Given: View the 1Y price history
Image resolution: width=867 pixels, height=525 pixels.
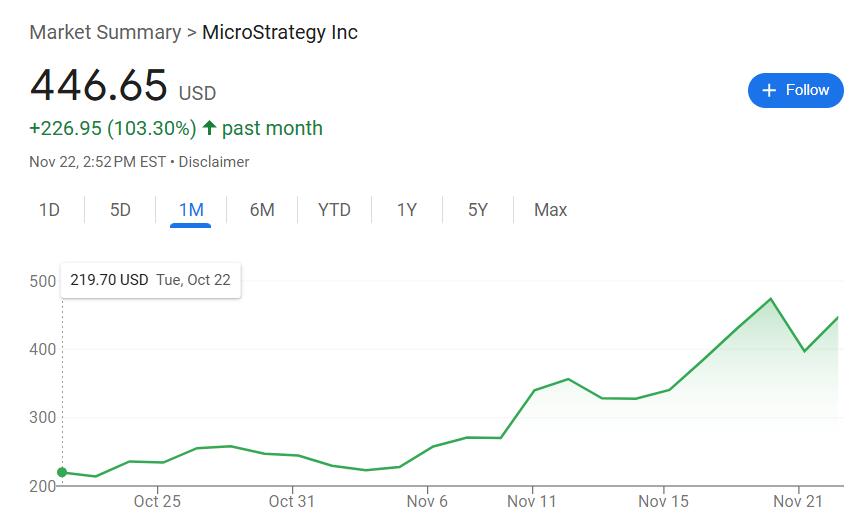Looking at the screenshot, I should tap(406, 210).
